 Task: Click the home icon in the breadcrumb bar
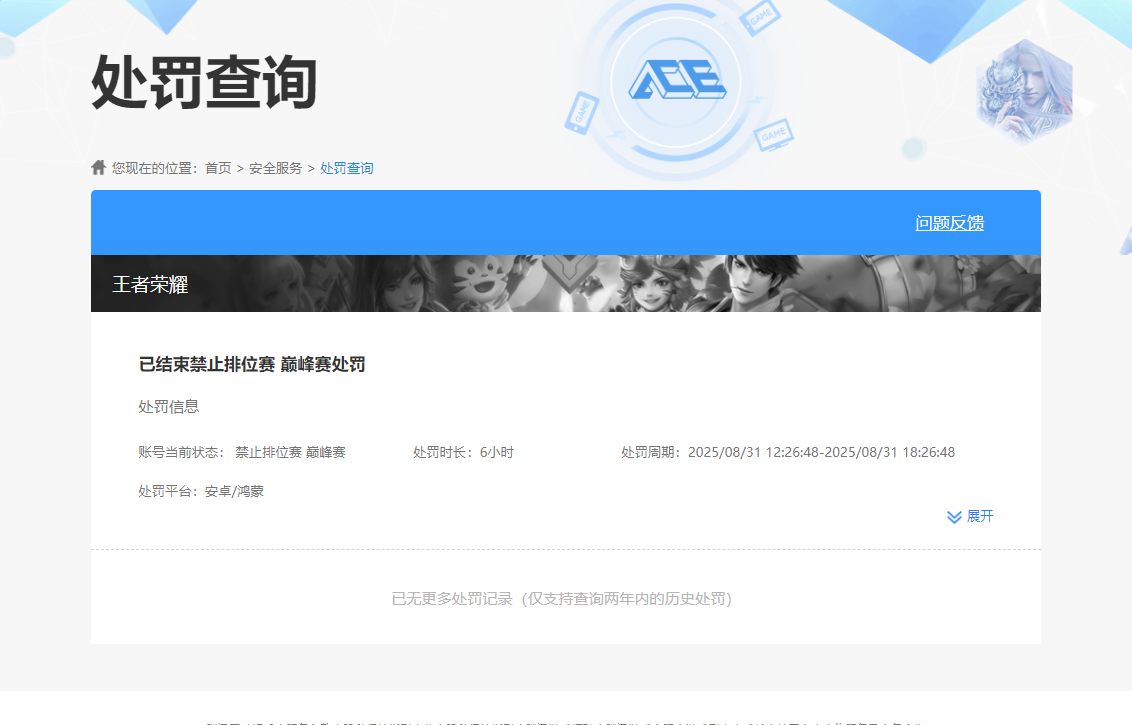[97, 167]
